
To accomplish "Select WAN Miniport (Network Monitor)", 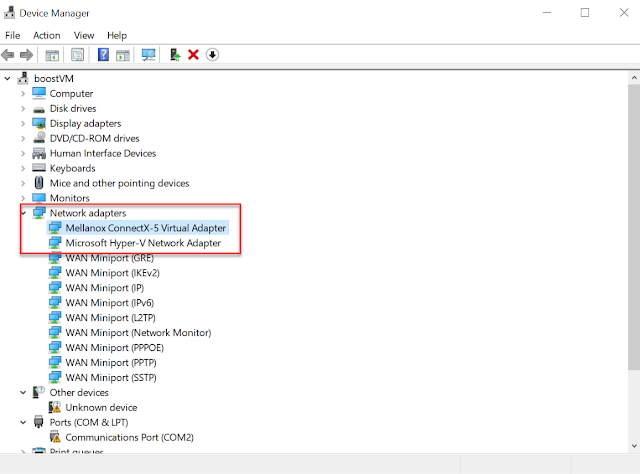I will 138,333.
